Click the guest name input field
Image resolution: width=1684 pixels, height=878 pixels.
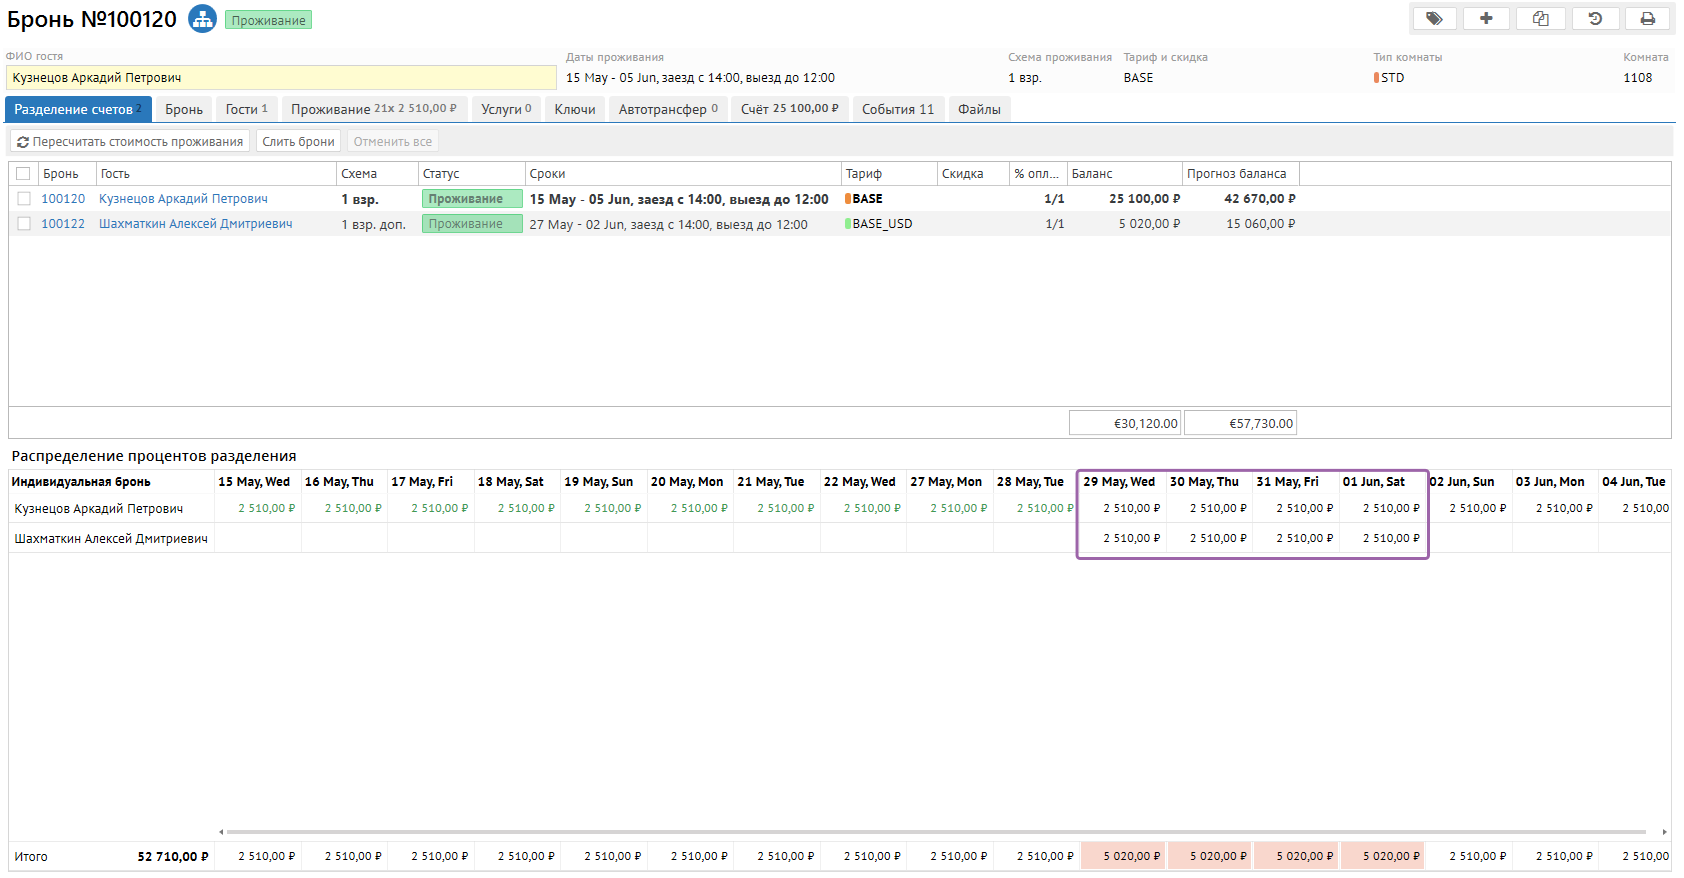coord(280,78)
